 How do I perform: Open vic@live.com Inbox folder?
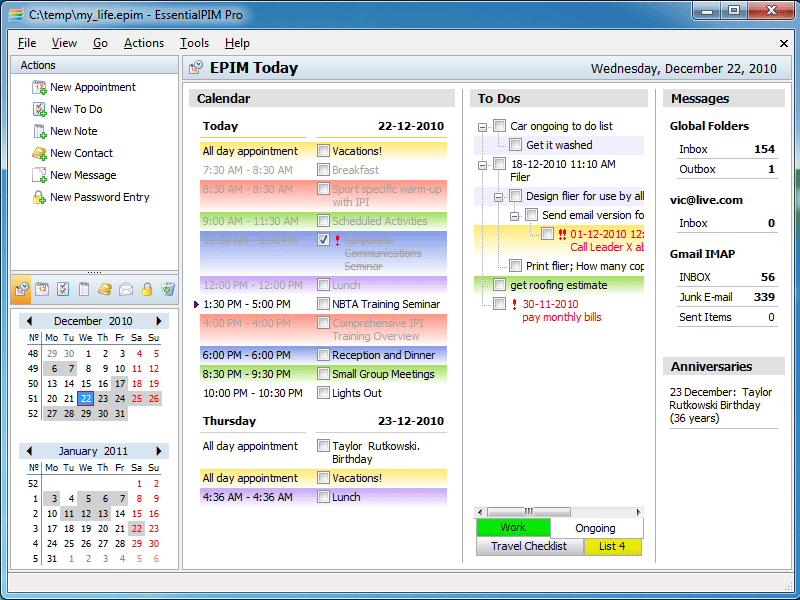pyautogui.click(x=727, y=223)
